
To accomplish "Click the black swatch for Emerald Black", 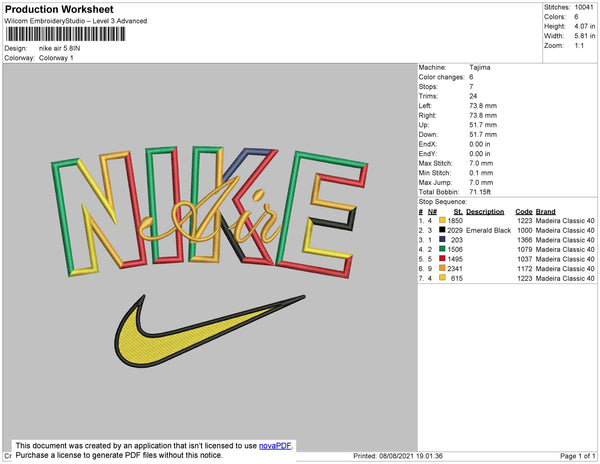I will (x=442, y=230).
